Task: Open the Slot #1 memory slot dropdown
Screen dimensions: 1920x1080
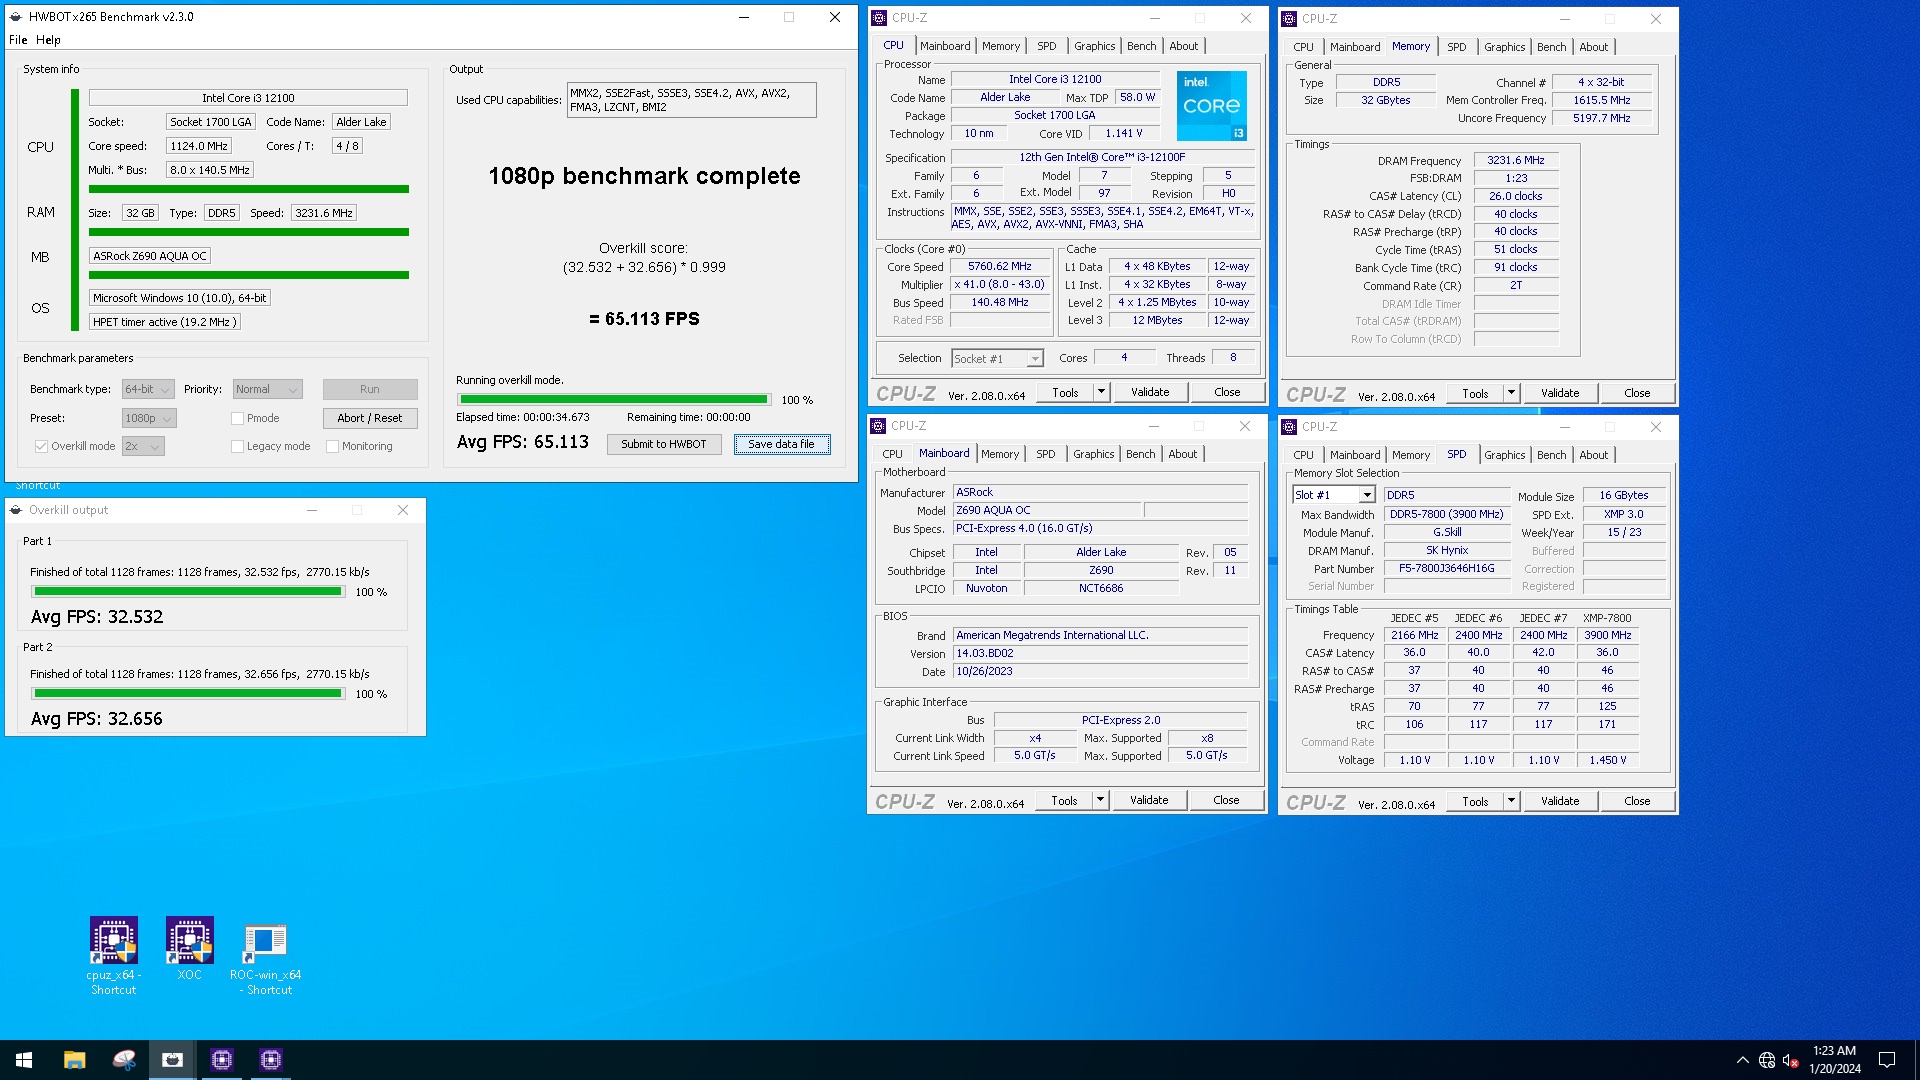Action: pos(1334,495)
